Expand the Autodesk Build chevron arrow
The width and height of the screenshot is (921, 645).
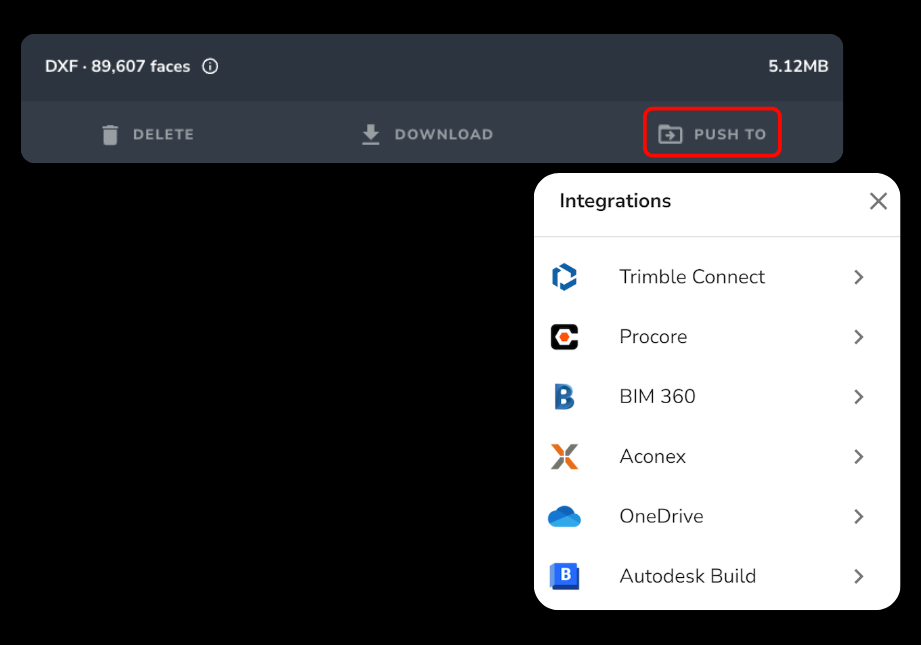pos(859,576)
